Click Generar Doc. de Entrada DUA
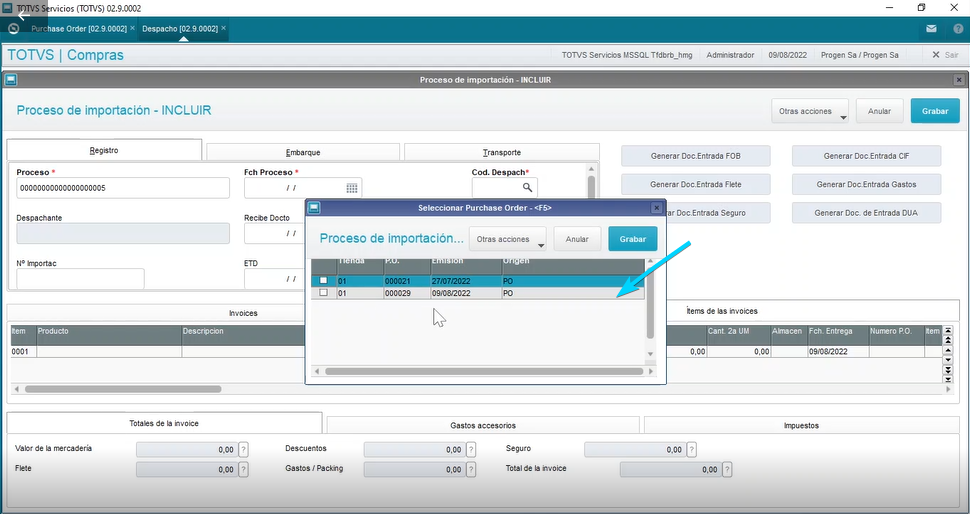 pos(866,213)
